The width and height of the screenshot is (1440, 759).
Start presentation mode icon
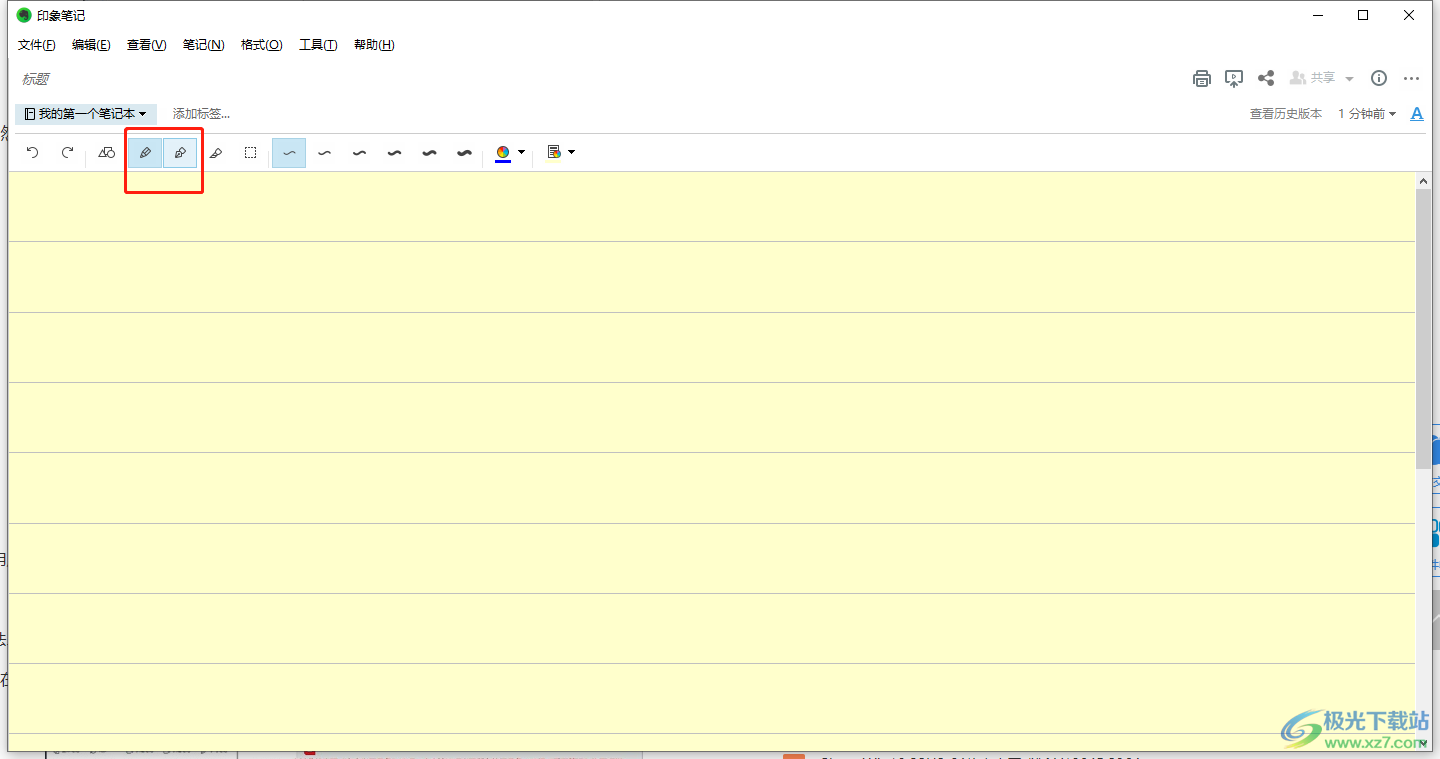click(1234, 78)
